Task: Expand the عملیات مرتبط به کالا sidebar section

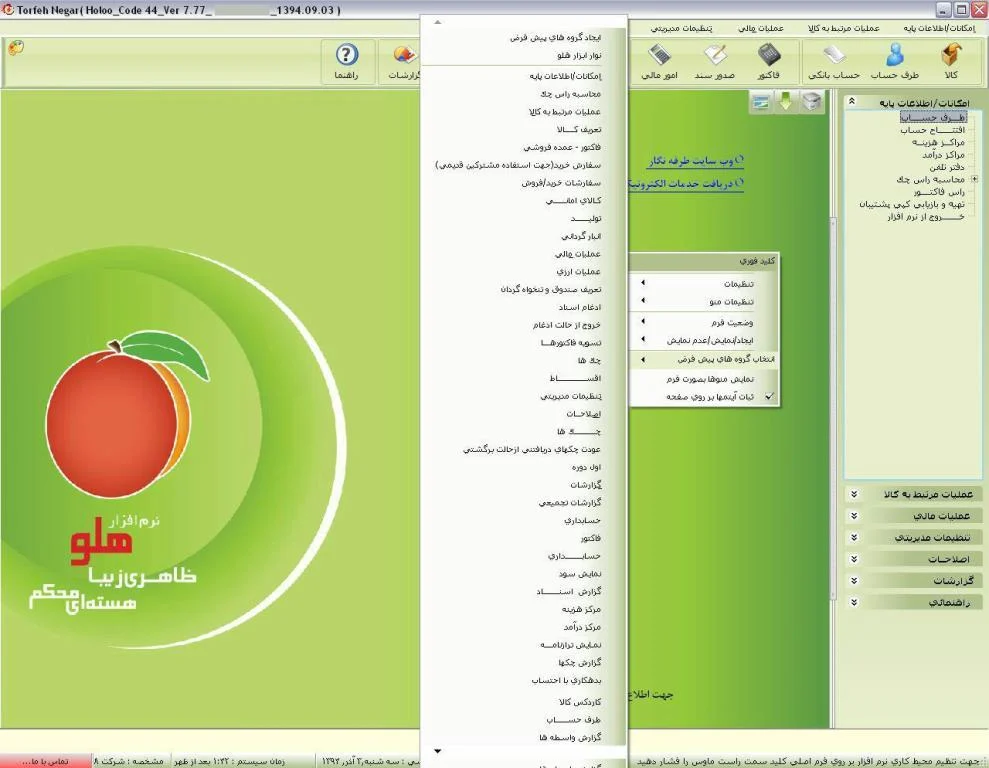Action: point(854,494)
